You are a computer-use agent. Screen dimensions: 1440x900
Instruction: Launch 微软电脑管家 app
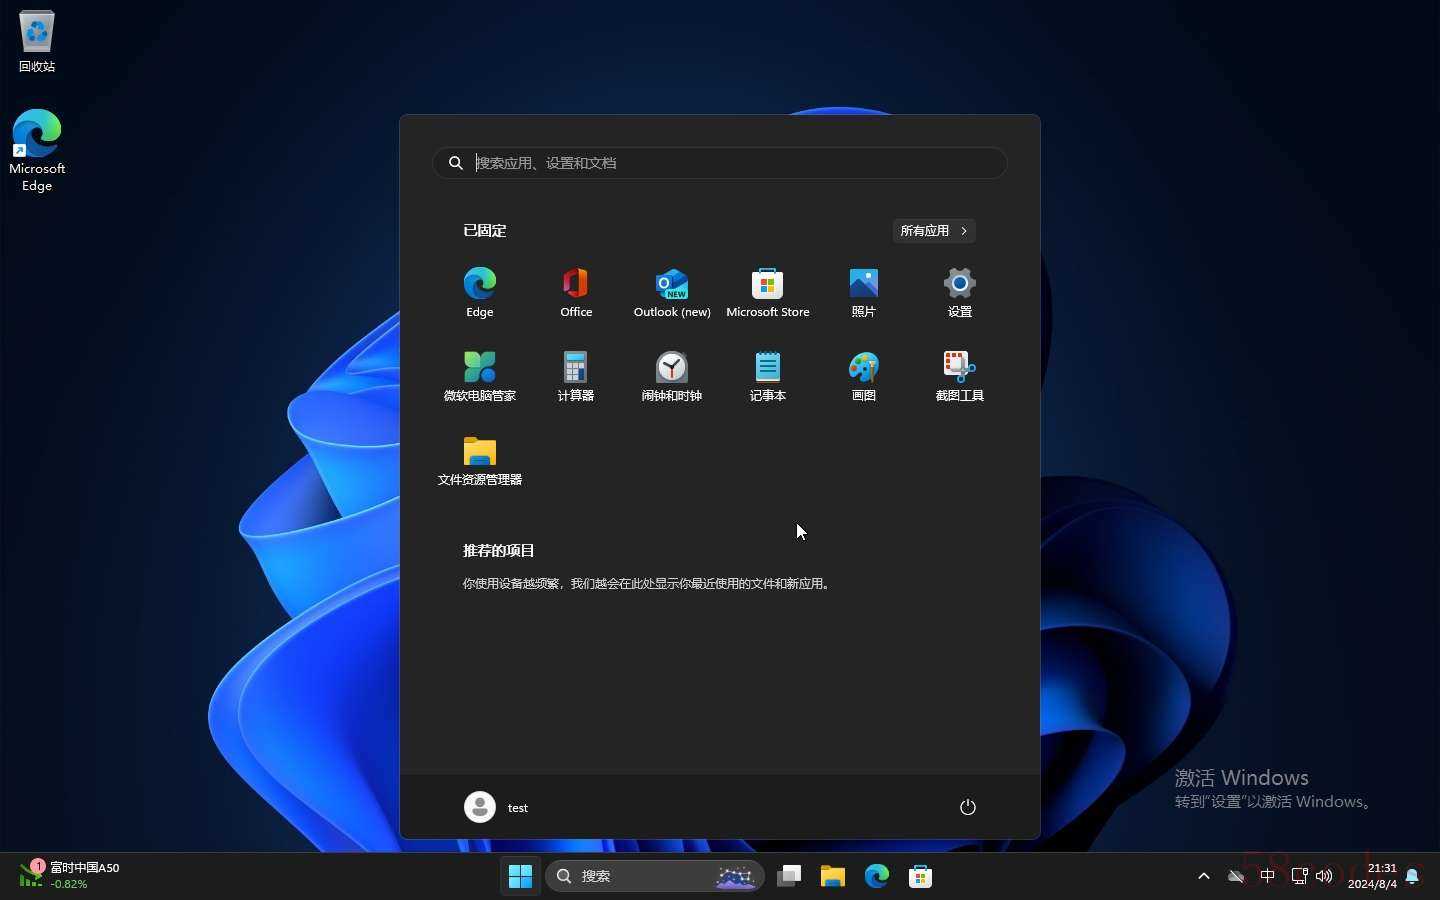point(480,377)
